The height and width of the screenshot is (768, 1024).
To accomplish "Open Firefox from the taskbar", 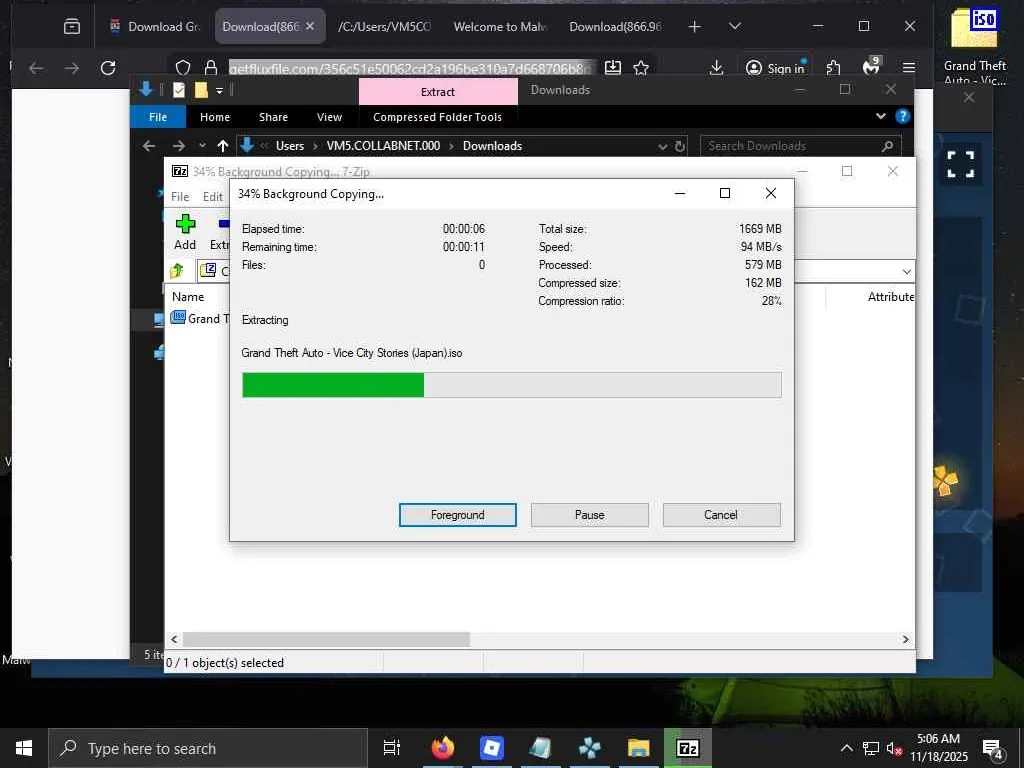I will (x=443, y=748).
